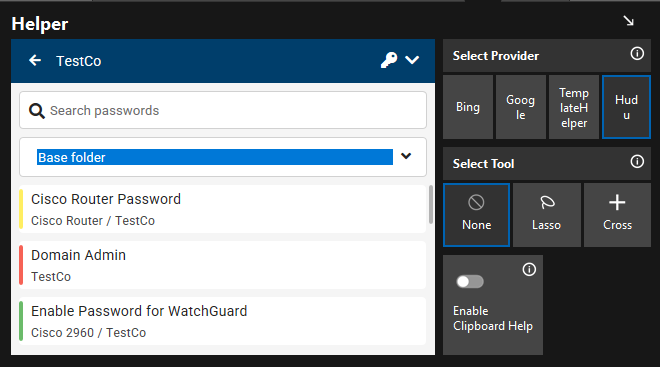Collapse the Helper panel with the diagonal arrow

[628, 21]
